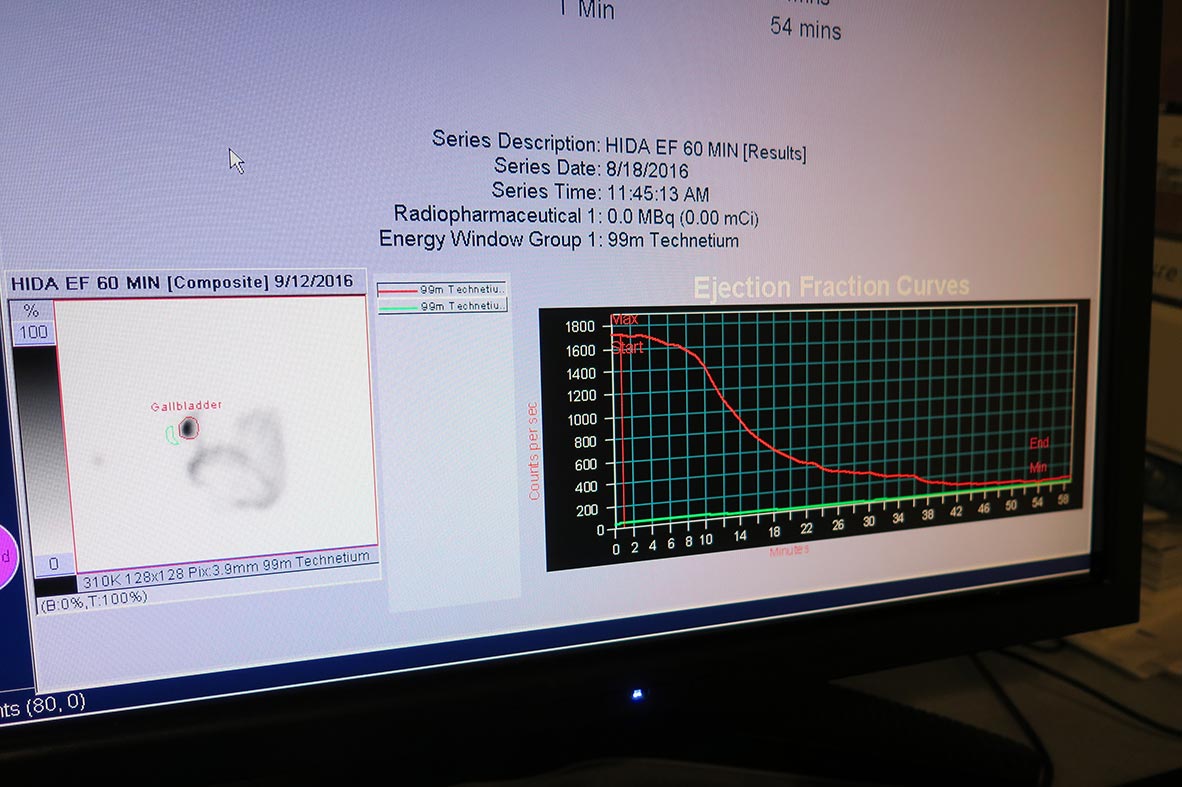Click the Start marker on the curve
Image resolution: width=1182 pixels, height=787 pixels.
point(627,348)
